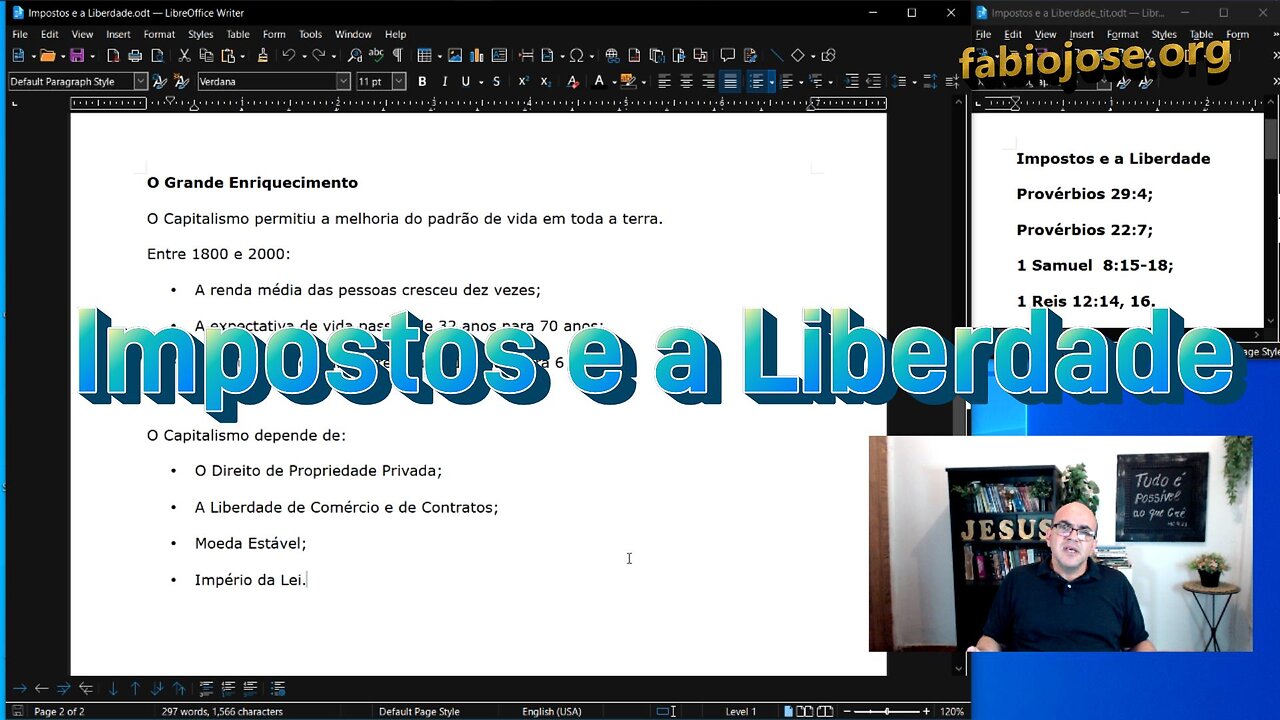Open Find and Replace

click(354, 56)
